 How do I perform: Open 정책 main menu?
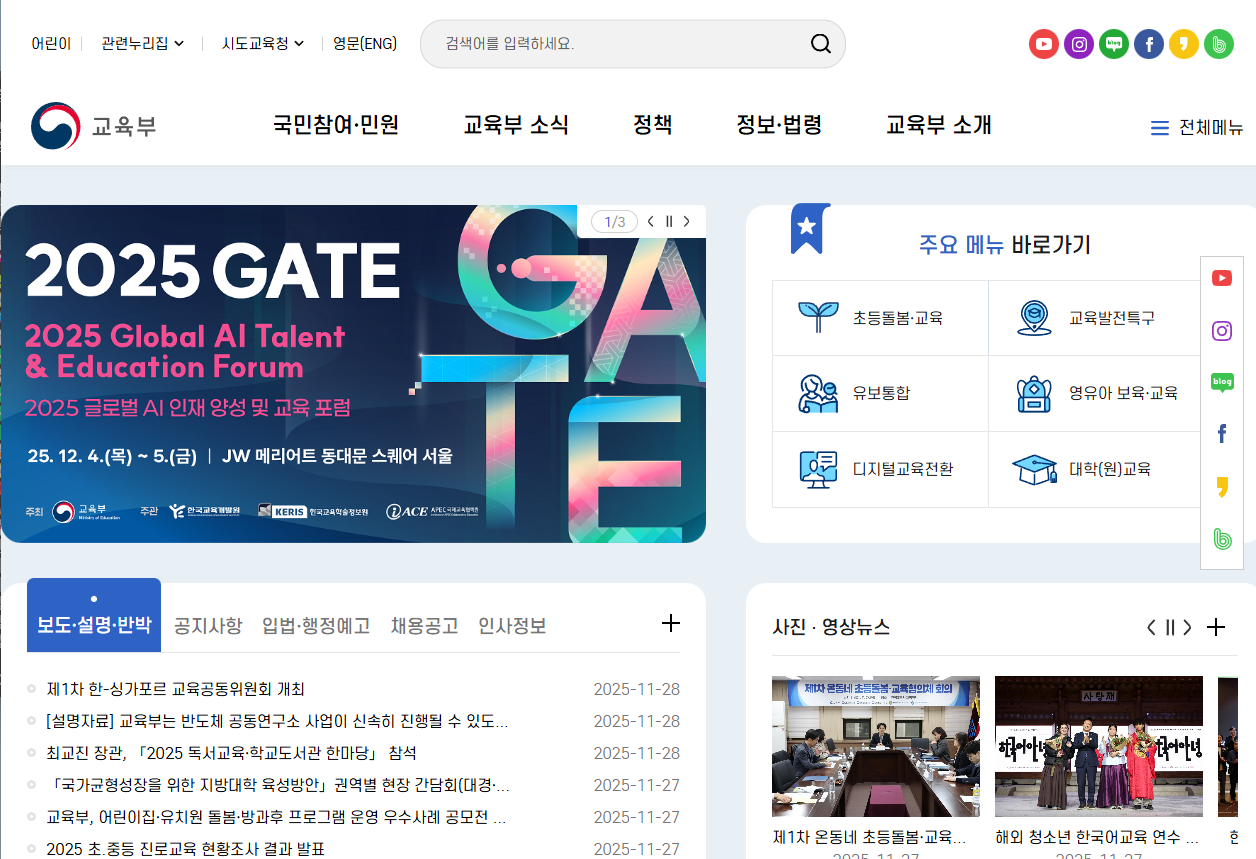point(653,125)
